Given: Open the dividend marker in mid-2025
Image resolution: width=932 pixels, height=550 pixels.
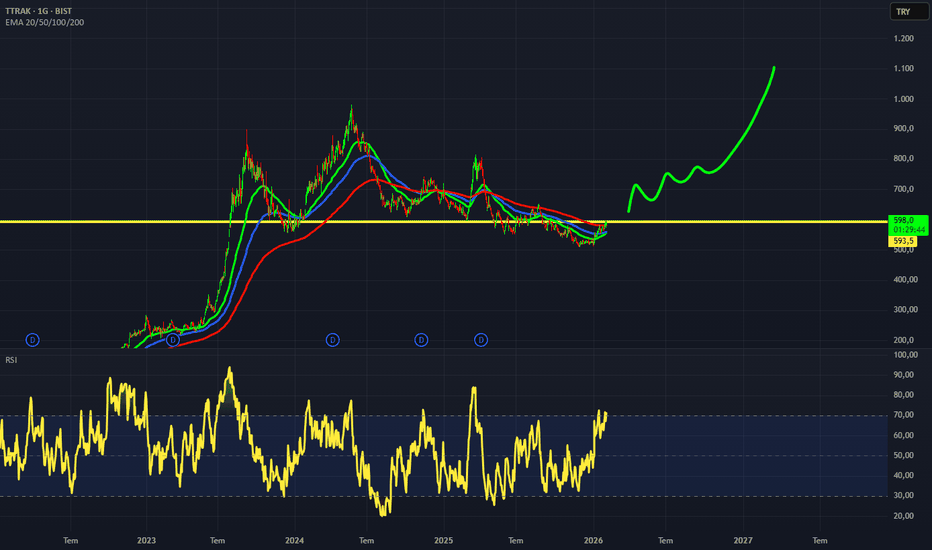Looking at the screenshot, I should [x=481, y=340].
